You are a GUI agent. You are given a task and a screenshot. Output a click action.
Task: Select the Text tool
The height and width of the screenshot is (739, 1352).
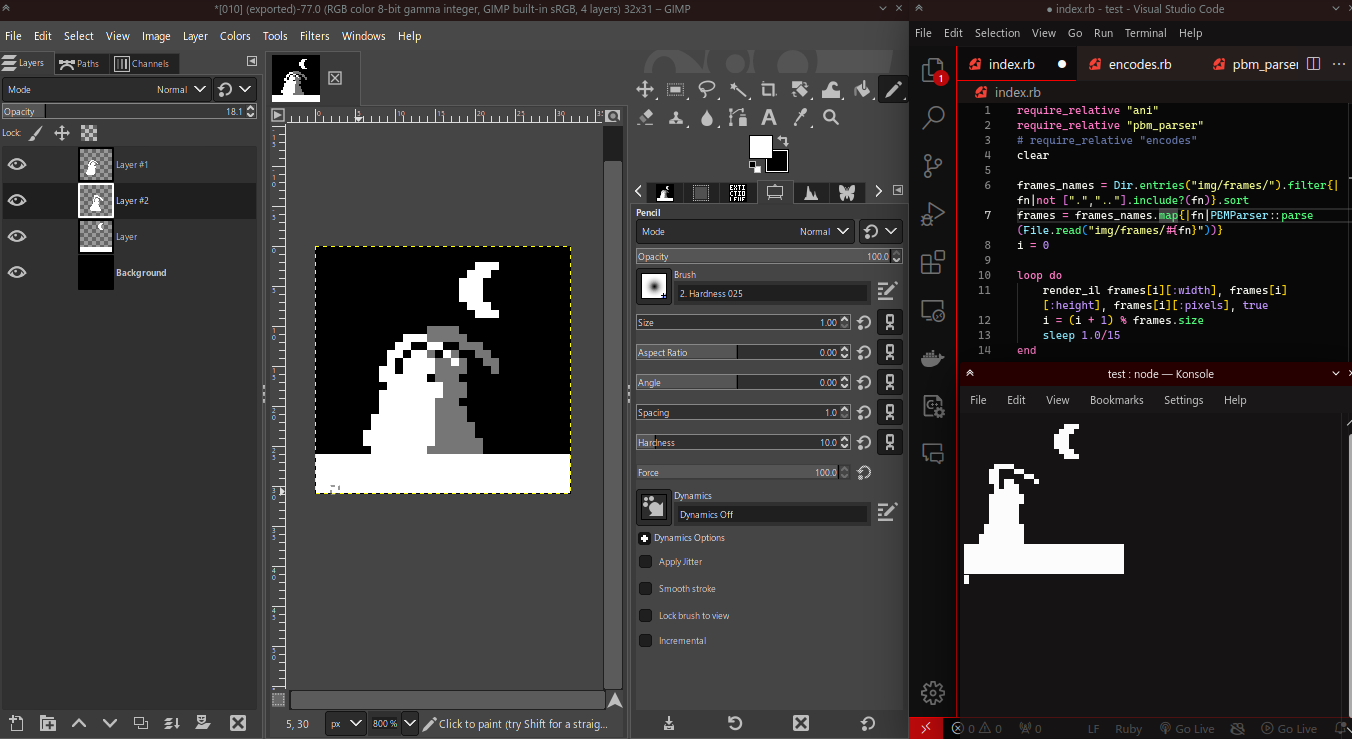tap(769, 118)
